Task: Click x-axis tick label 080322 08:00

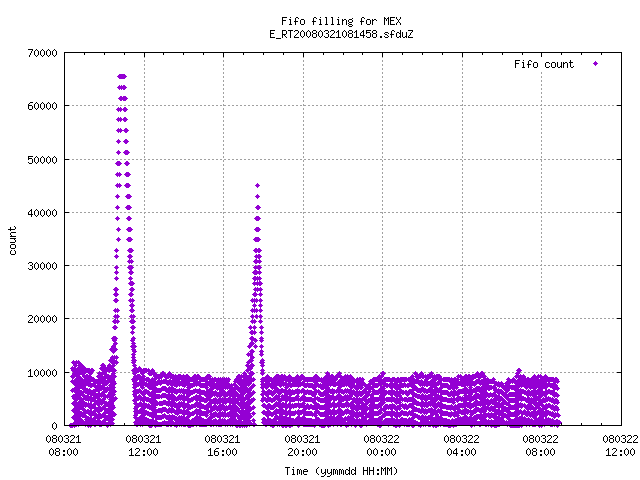Action: click(x=541, y=446)
